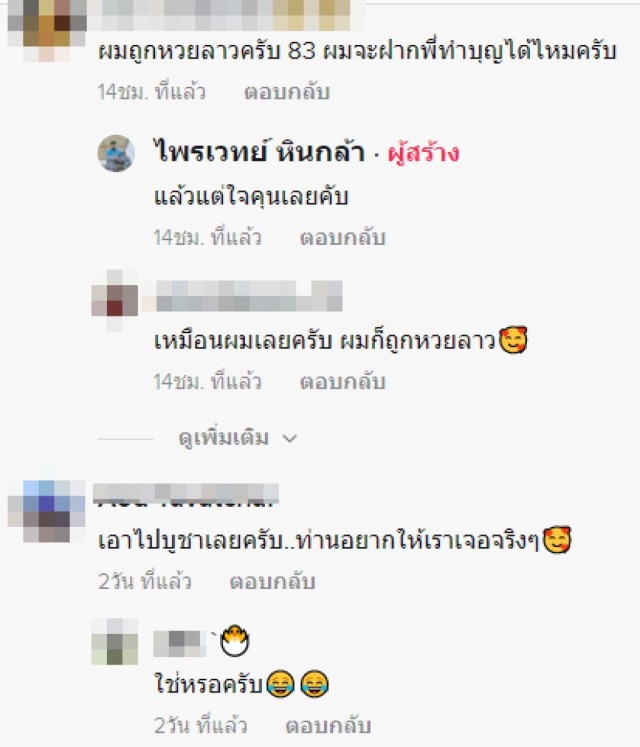640x747 pixels.
Task: Reply to the เหมือนผมเลยครับ comment
Action: click(x=343, y=382)
